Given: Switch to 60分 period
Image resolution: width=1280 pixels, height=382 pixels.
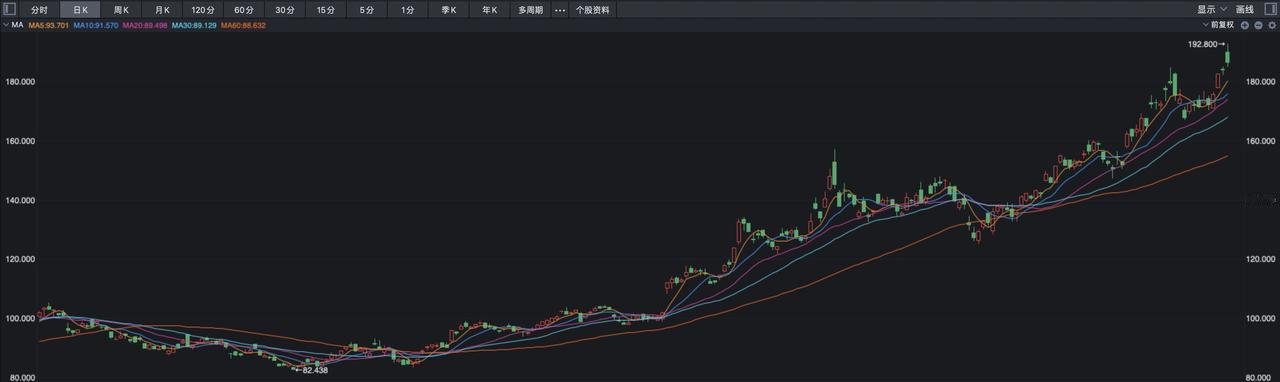Looking at the screenshot, I should [244, 10].
